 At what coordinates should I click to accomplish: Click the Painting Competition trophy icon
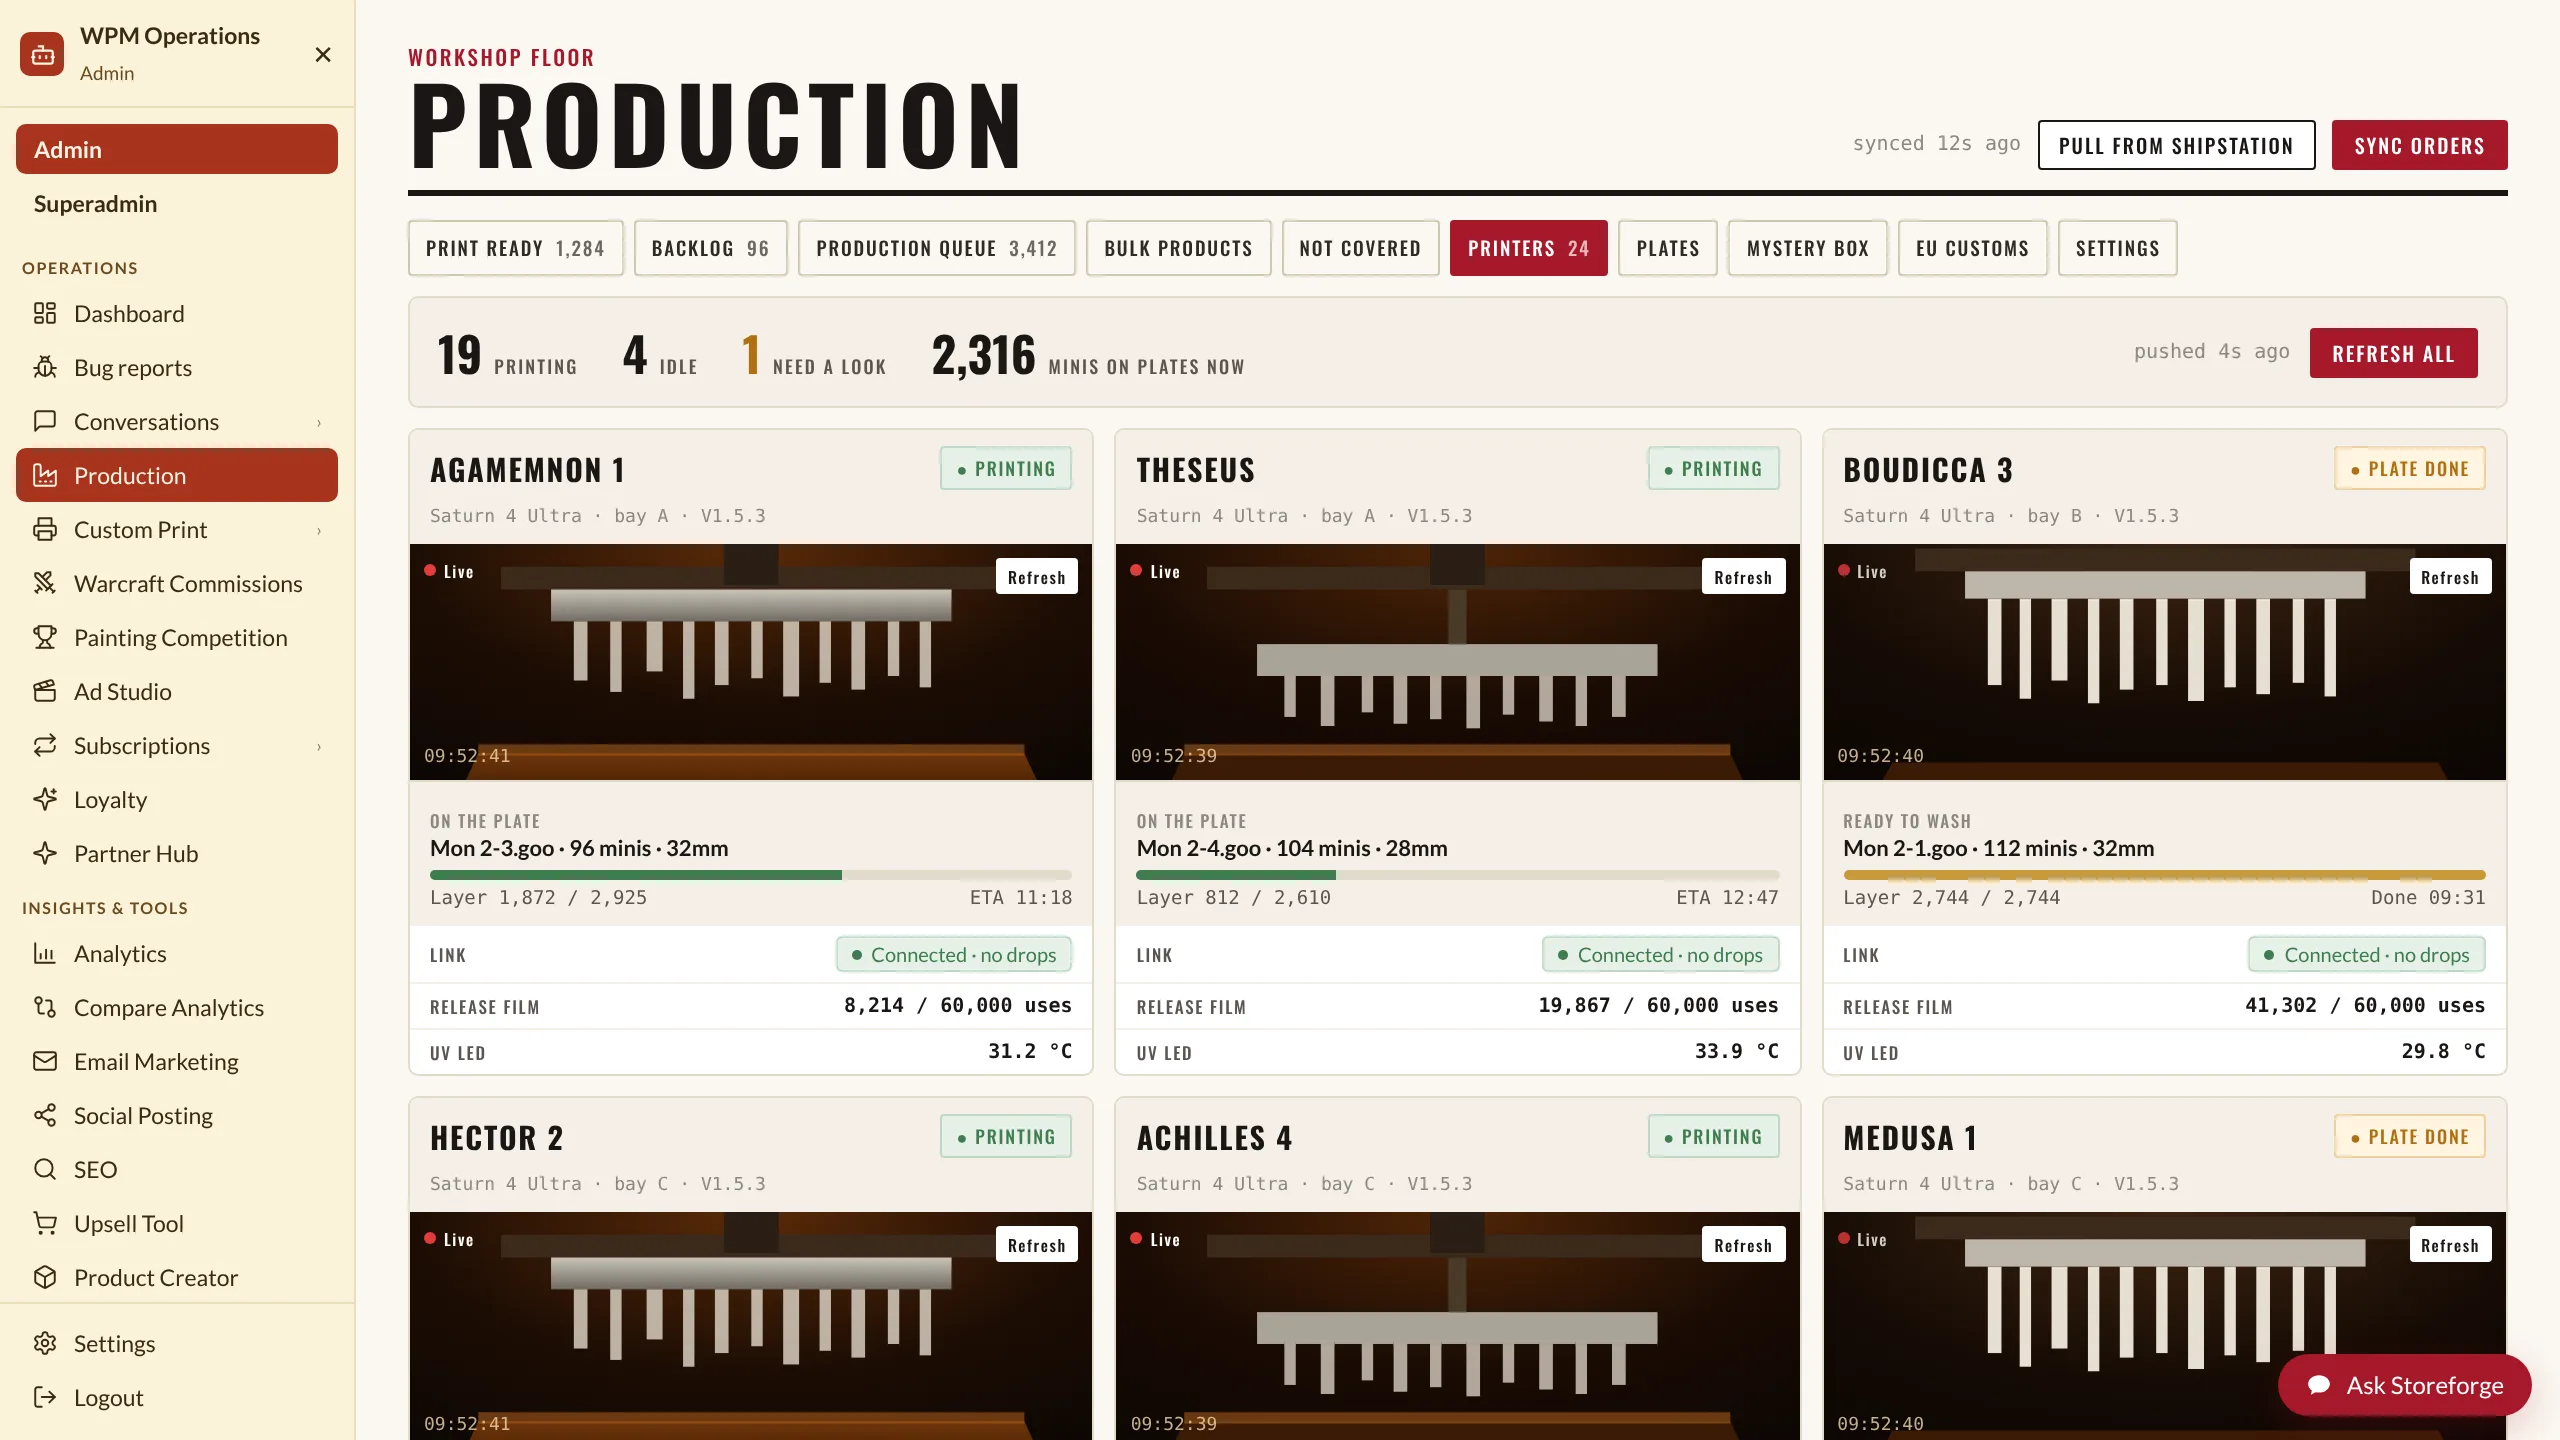point(45,638)
